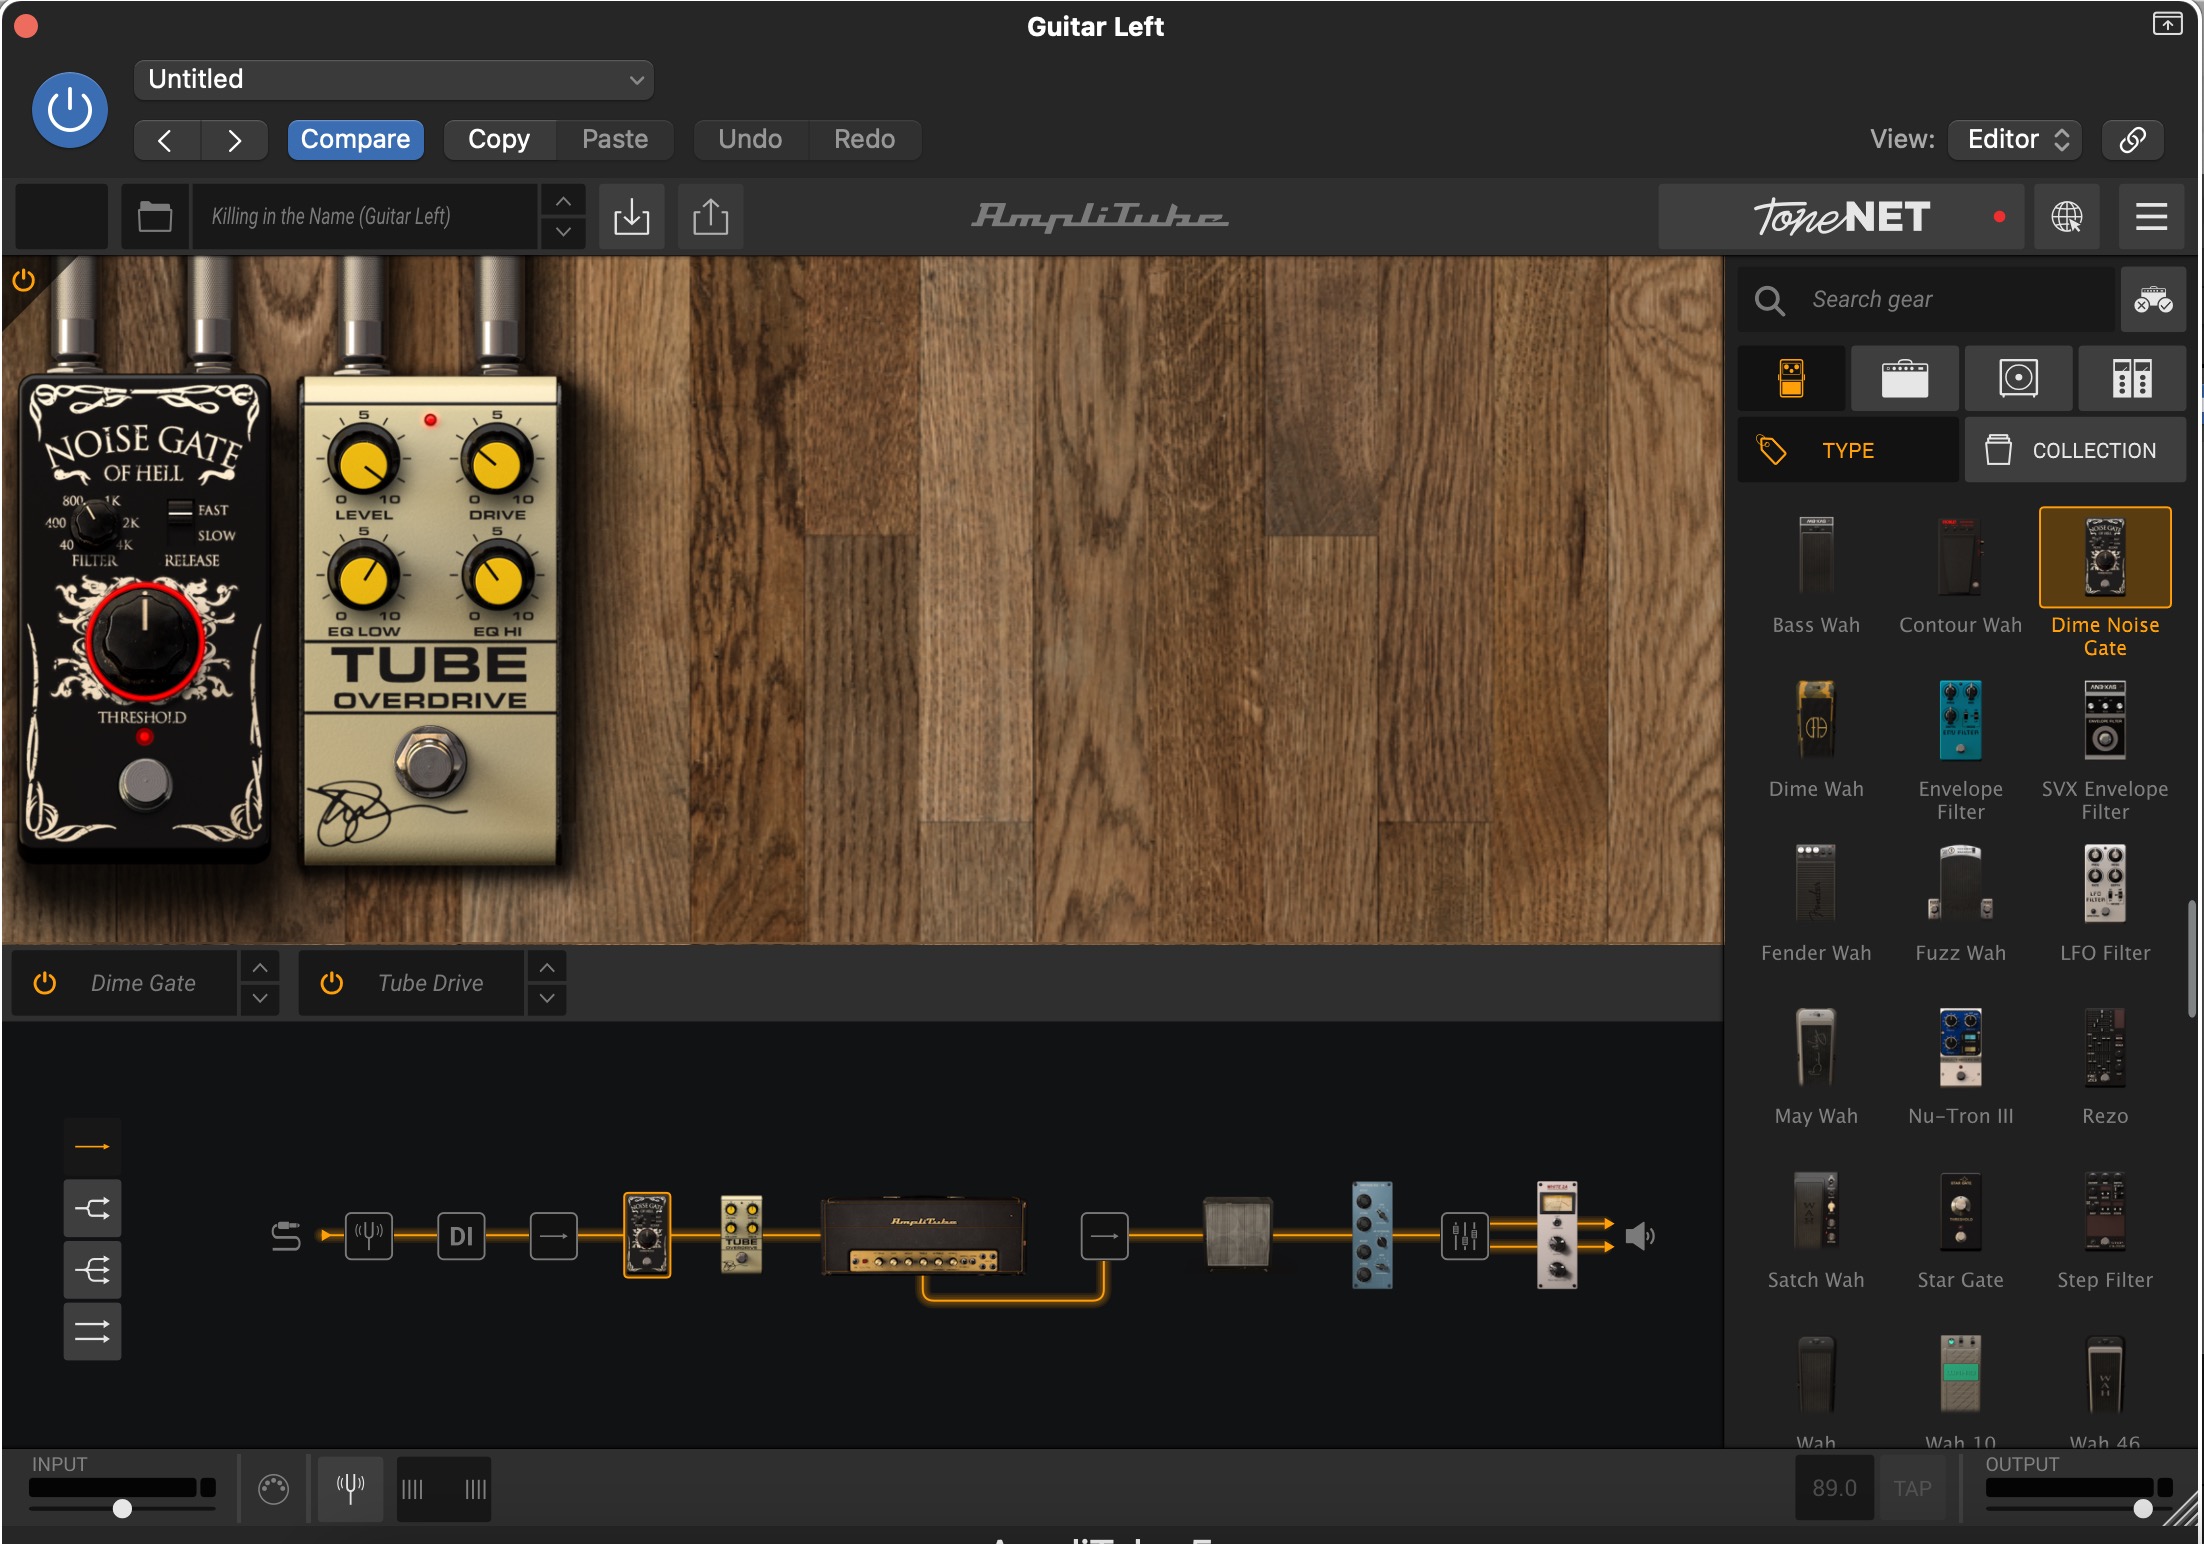Click the Tube Overdrive DRIVE knob
The height and width of the screenshot is (1544, 2204).
(496, 461)
